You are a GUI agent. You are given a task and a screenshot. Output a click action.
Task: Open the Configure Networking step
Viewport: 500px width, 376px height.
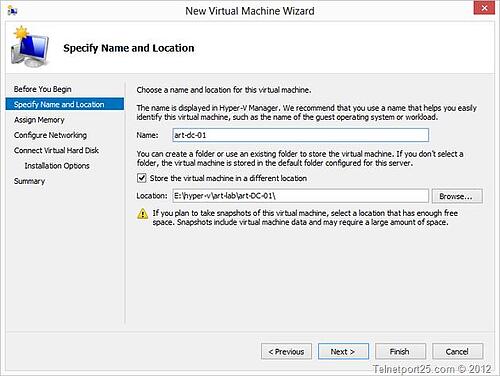click(50, 135)
